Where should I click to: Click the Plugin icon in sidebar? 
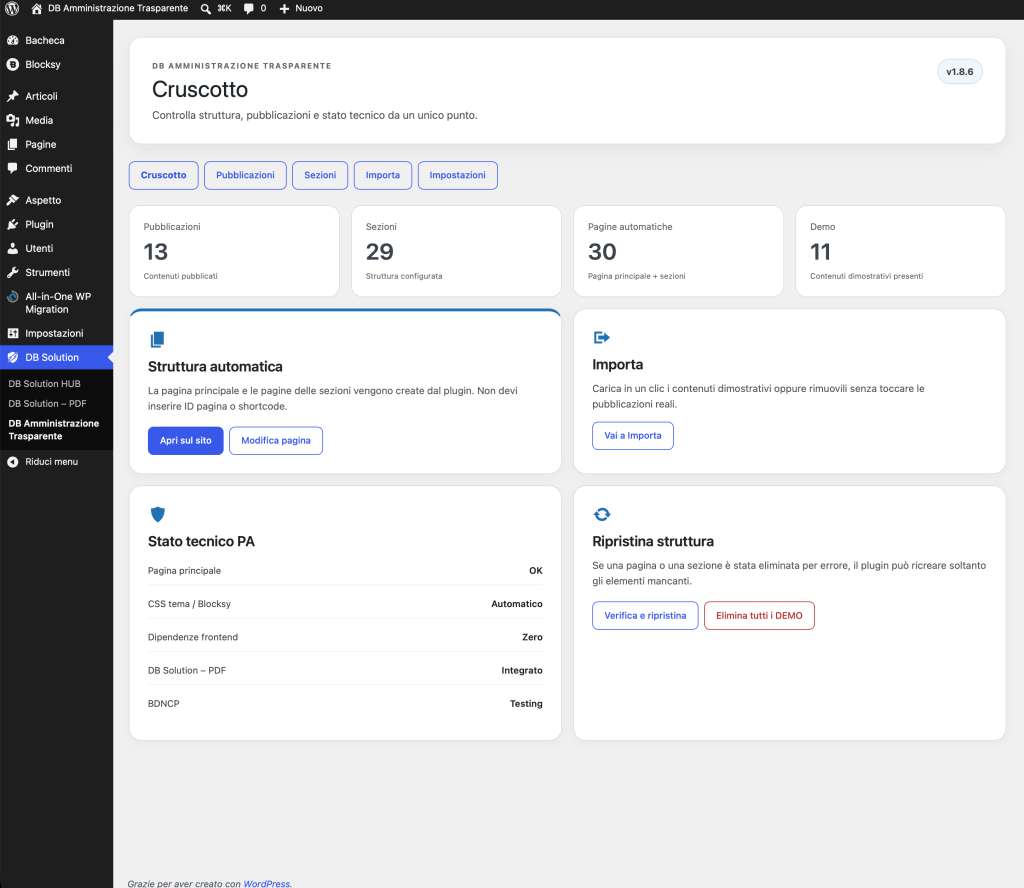pos(12,225)
